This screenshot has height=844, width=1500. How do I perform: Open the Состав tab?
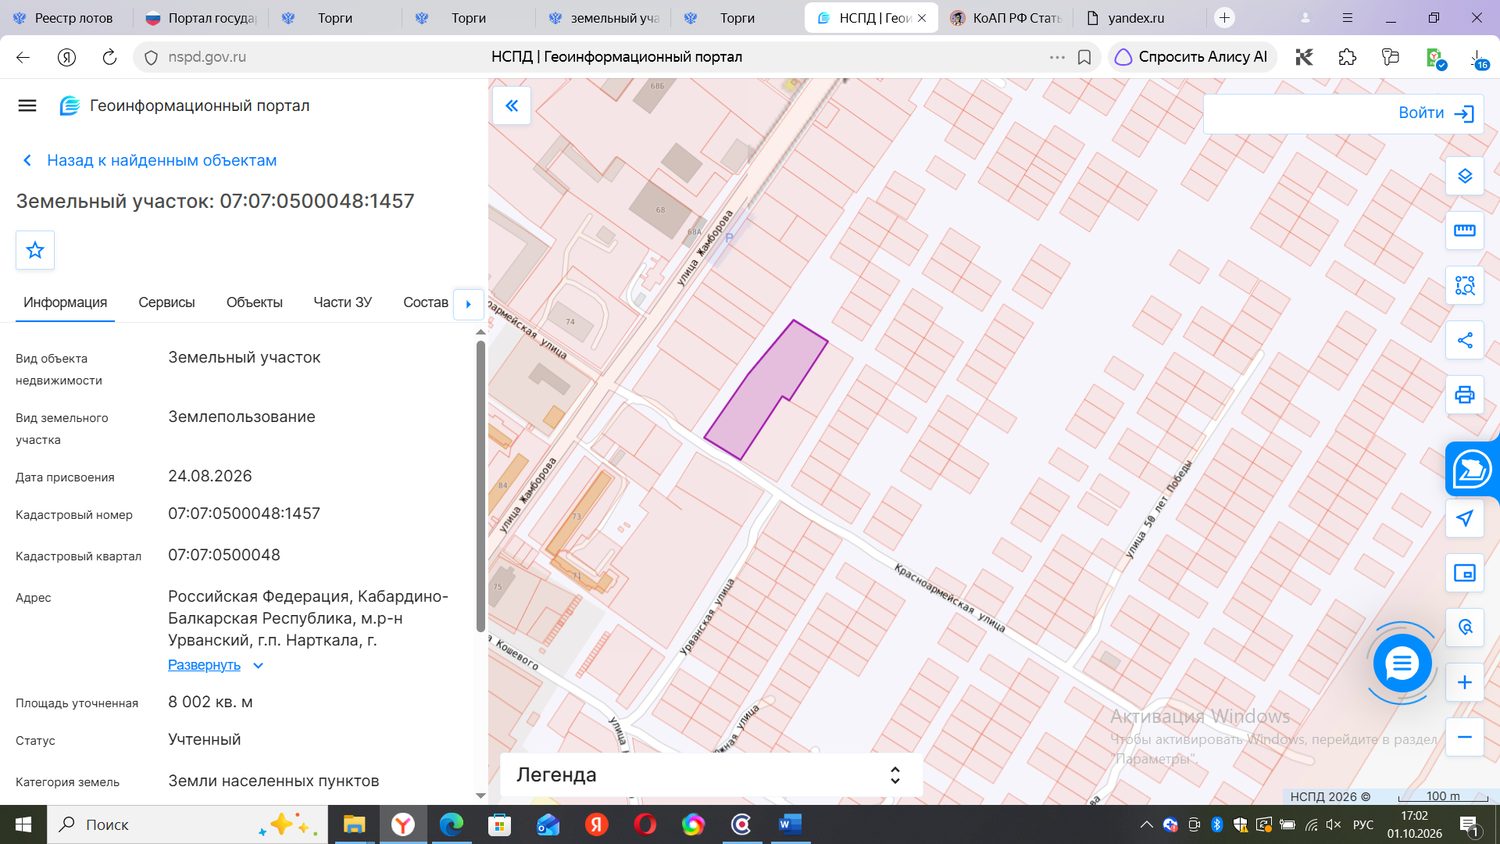425,302
